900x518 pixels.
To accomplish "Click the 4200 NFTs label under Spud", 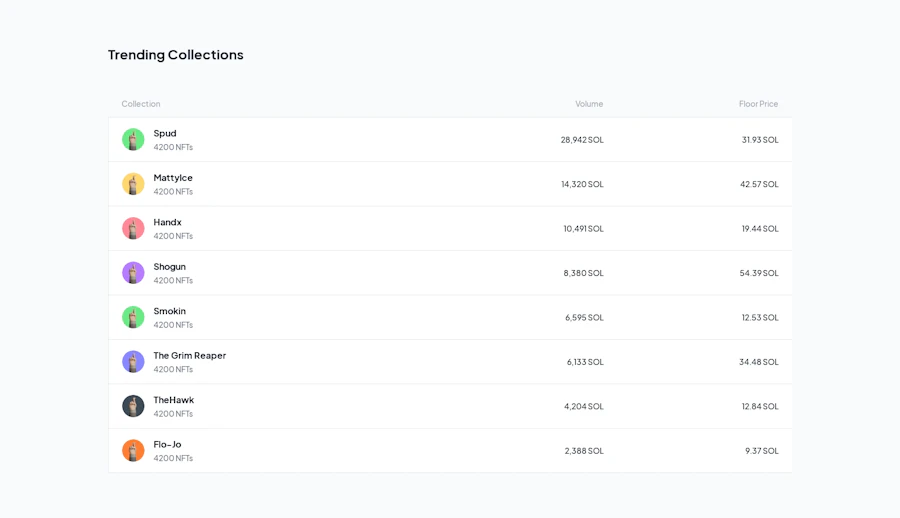I will pos(173,147).
